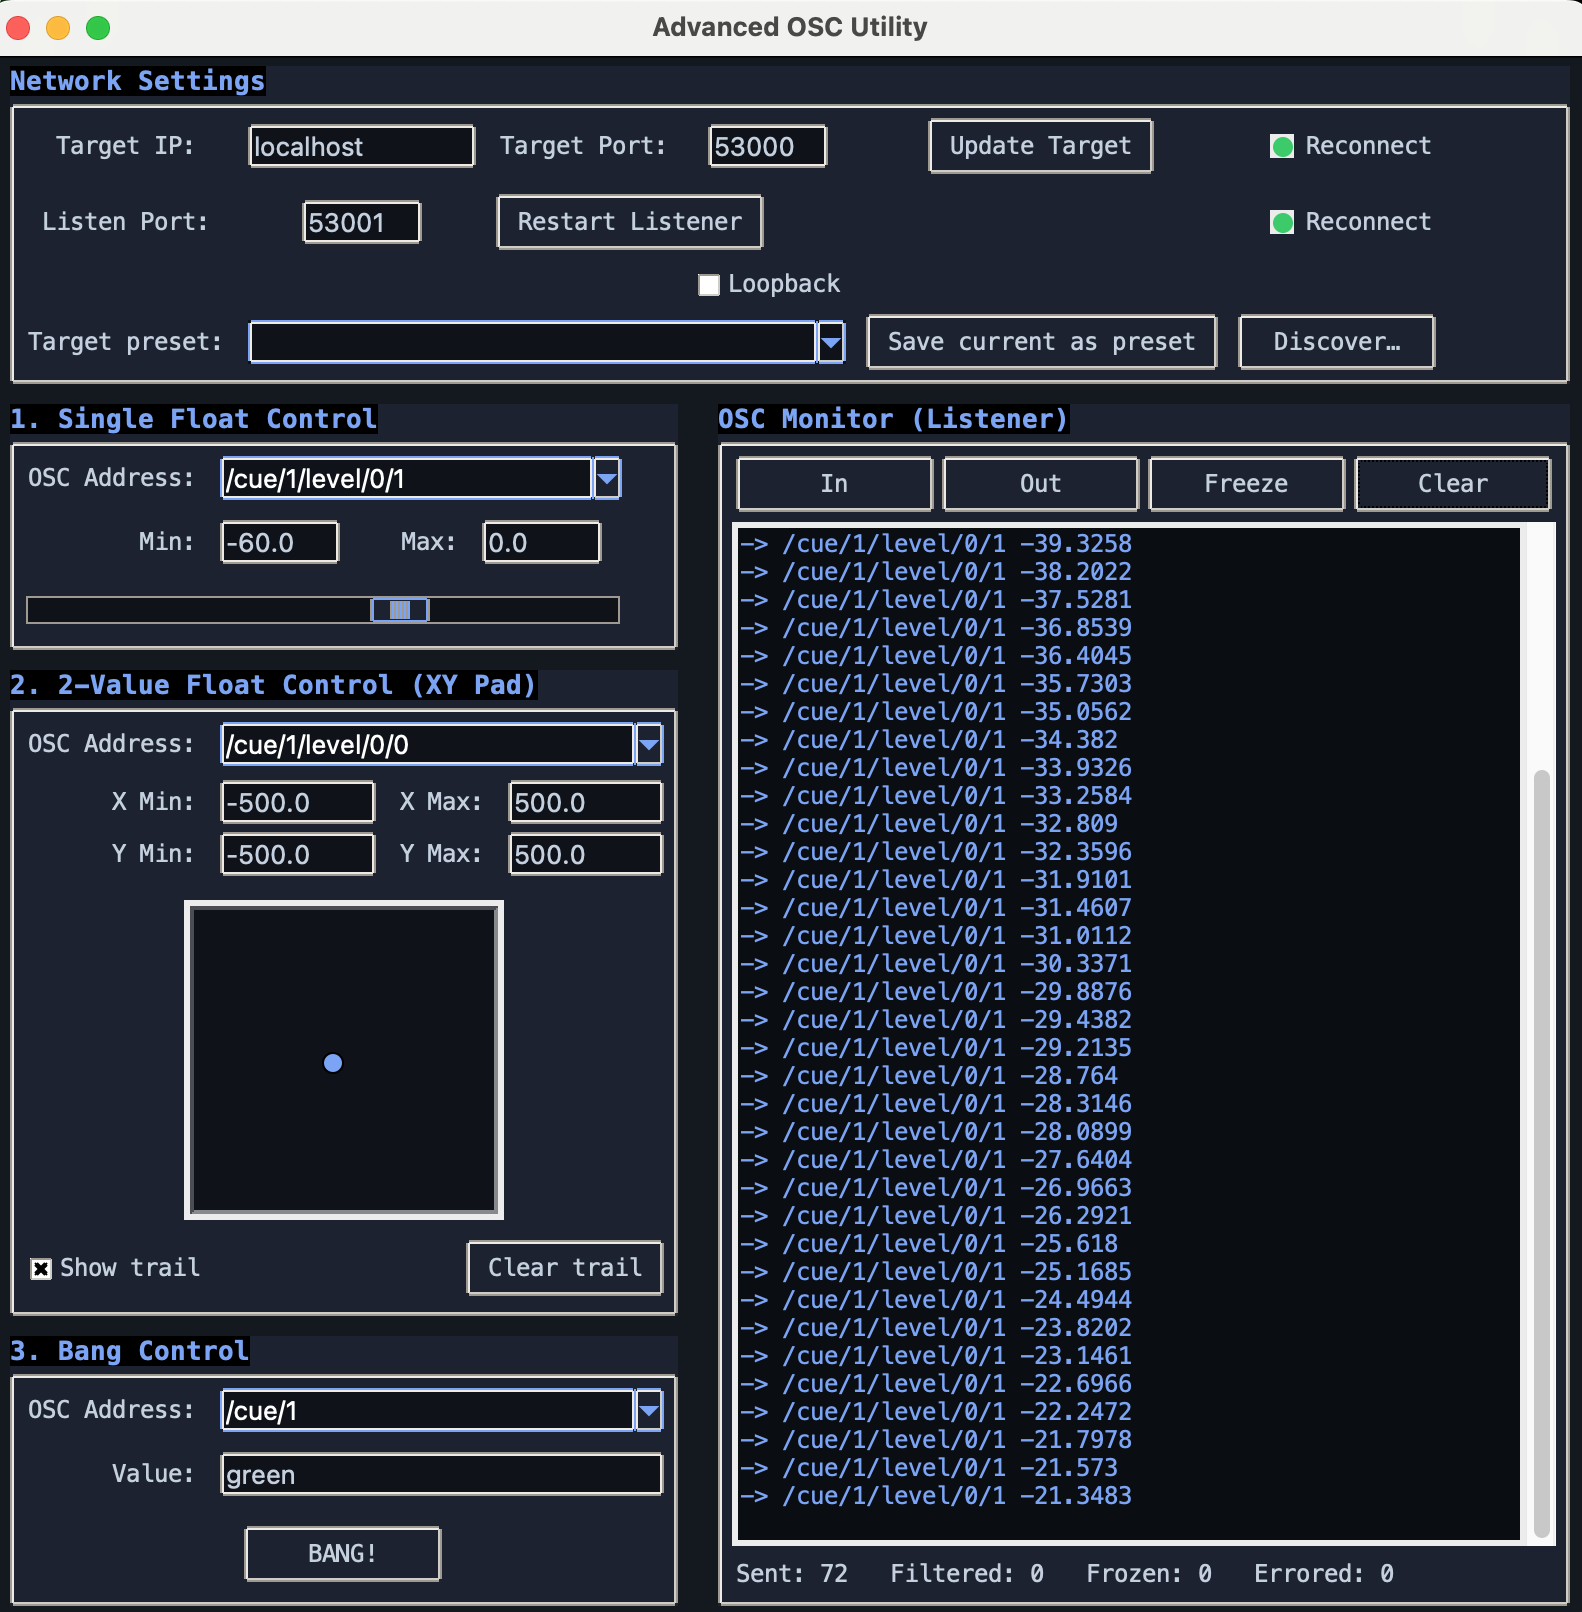This screenshot has width=1582, height=1612.
Task: Click the Max value field 0.0
Action: click(542, 543)
